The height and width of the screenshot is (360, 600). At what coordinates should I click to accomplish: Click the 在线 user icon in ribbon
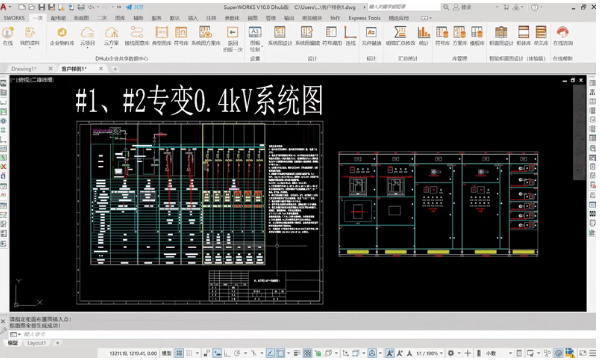click(8, 36)
